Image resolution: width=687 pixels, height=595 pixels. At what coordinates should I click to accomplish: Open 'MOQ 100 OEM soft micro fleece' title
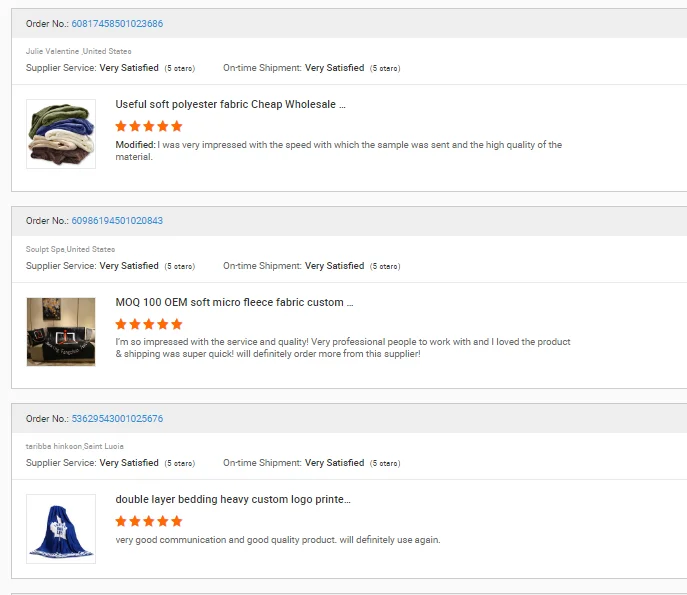234,302
